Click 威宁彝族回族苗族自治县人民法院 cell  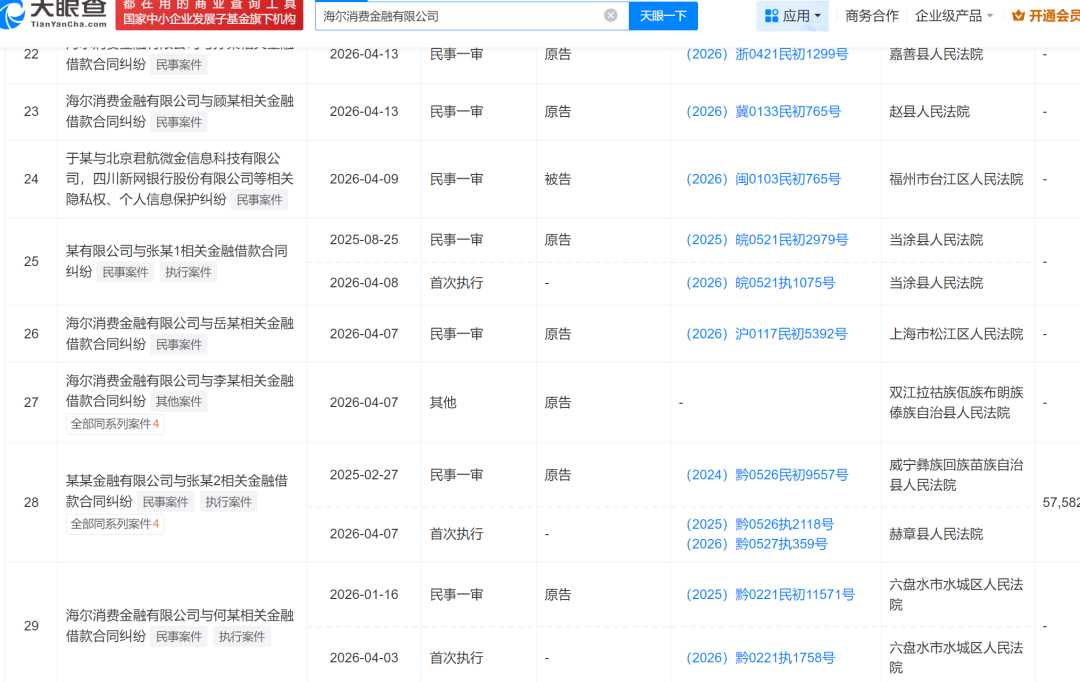pos(956,475)
